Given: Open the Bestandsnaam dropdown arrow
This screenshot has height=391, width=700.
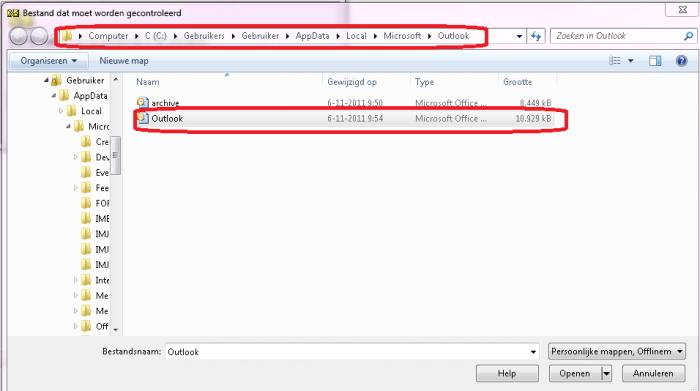Looking at the screenshot, I should [533, 352].
